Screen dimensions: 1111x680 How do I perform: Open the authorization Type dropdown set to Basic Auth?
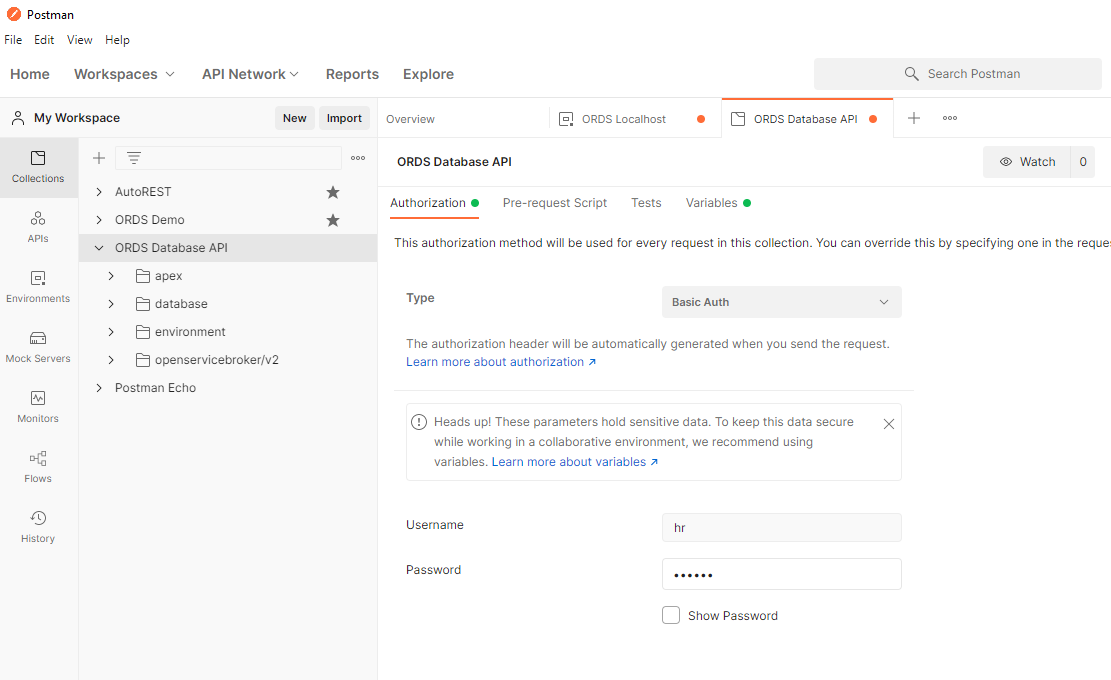click(x=782, y=302)
